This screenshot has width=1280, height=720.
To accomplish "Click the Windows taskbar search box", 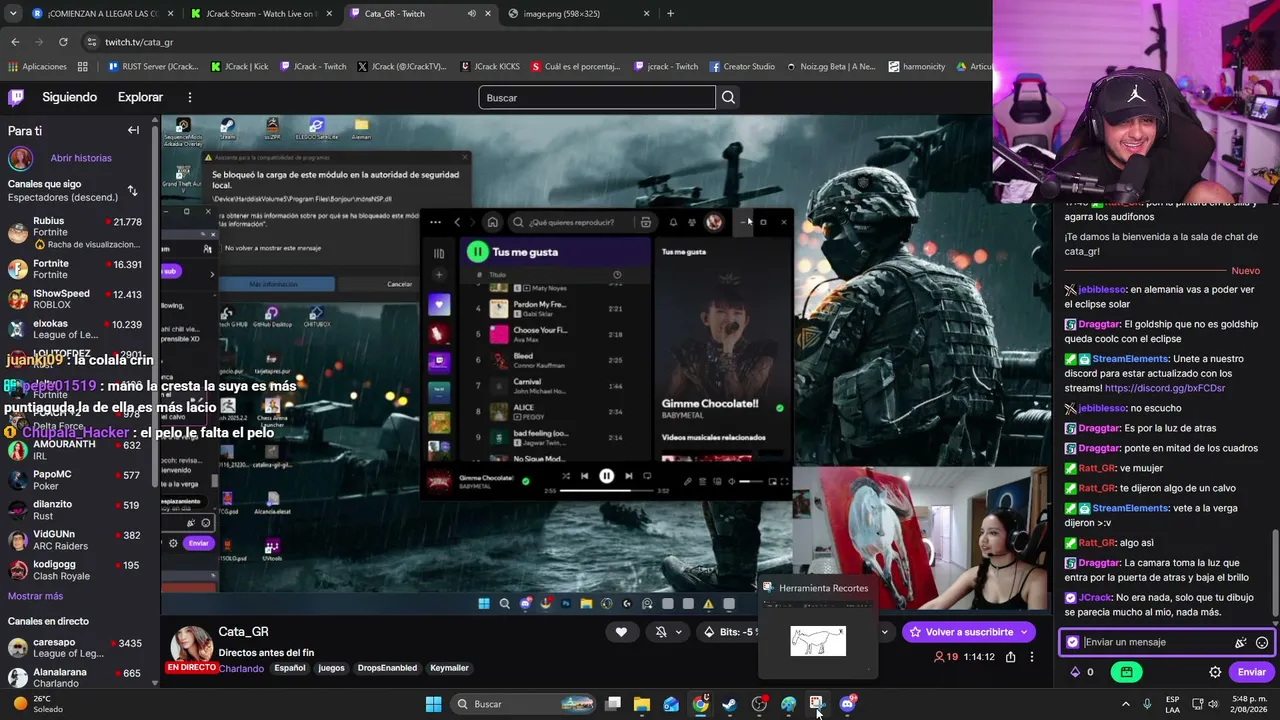I will point(522,704).
